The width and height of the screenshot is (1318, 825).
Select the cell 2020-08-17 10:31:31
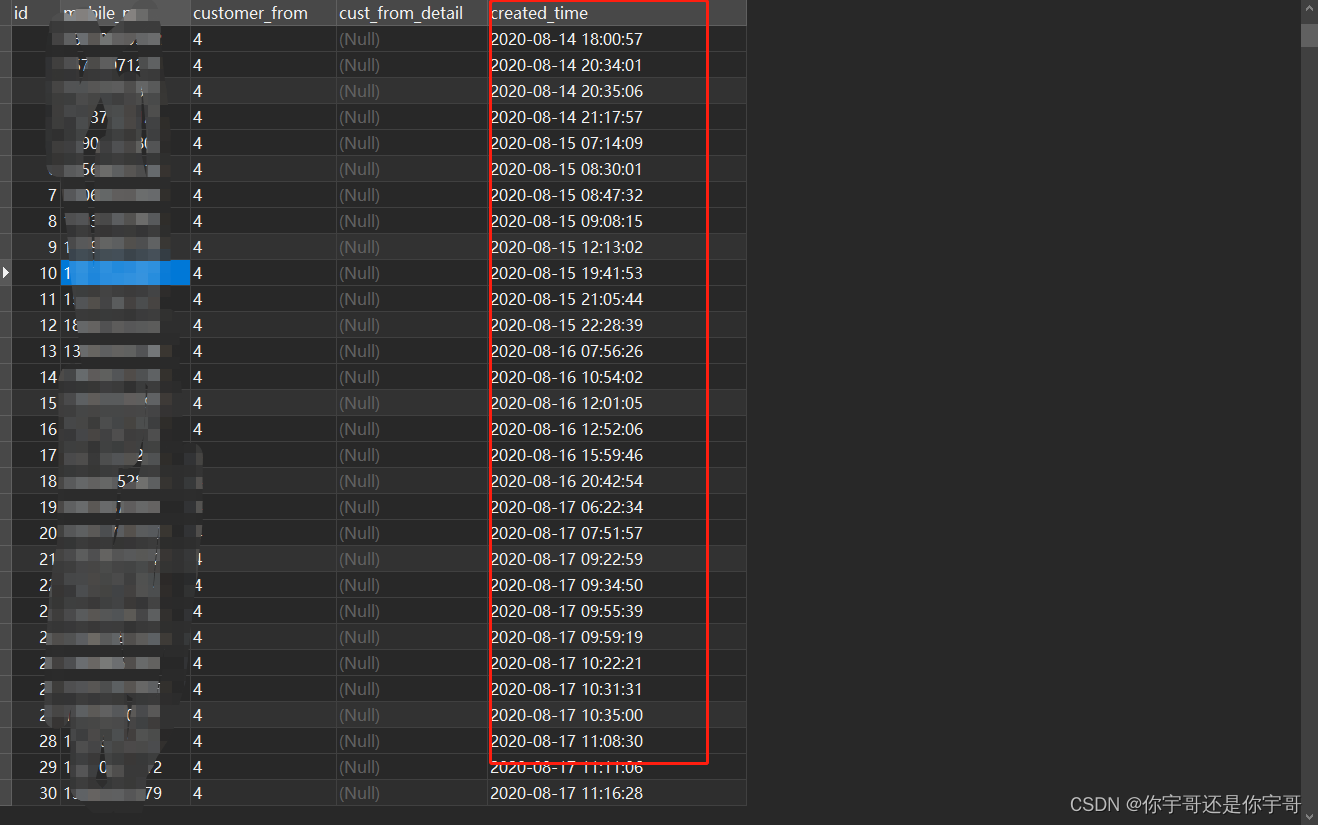pos(617,689)
